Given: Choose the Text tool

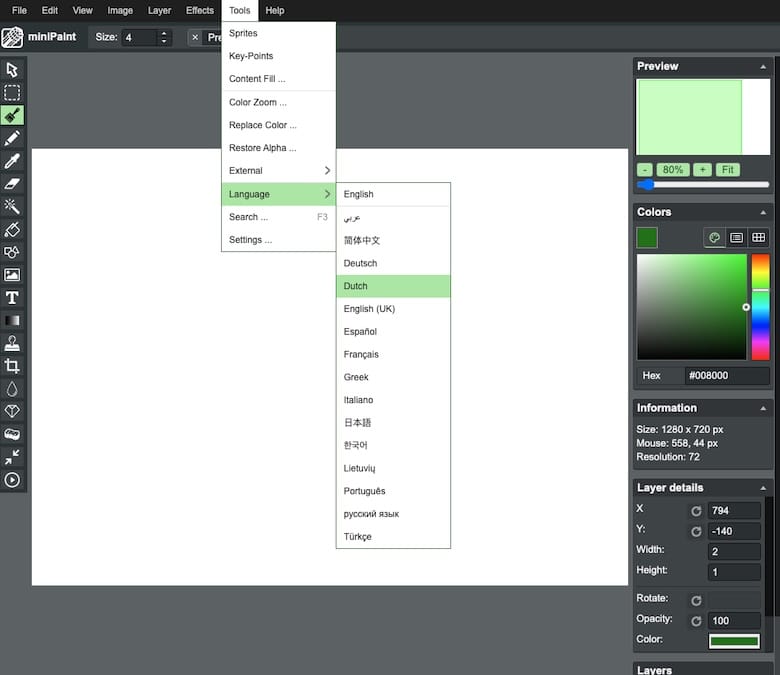Looking at the screenshot, I should tap(12, 297).
